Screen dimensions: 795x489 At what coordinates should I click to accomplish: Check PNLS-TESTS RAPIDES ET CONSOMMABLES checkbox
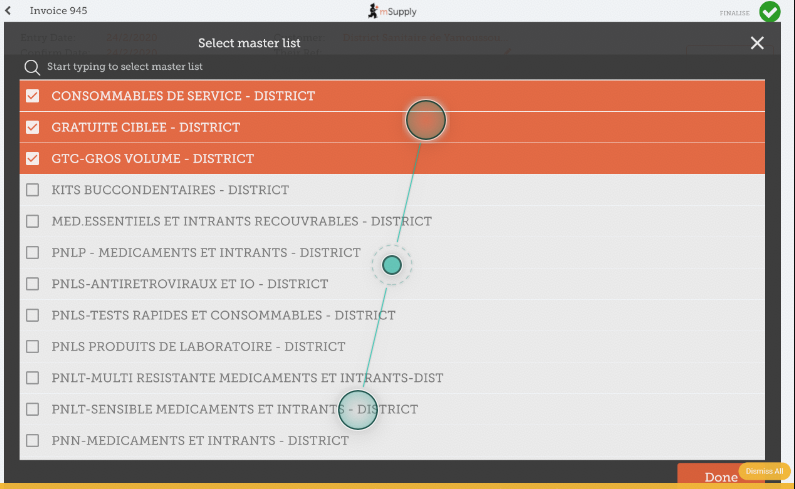point(32,315)
